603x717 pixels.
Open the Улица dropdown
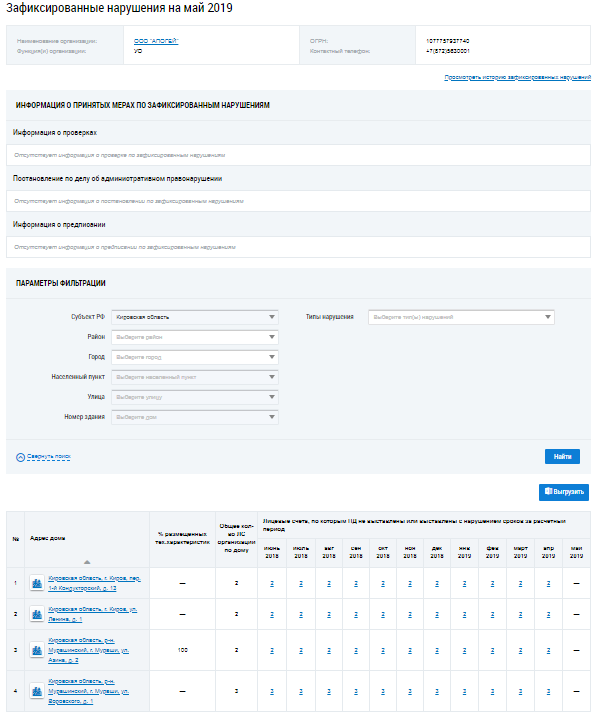(194, 397)
